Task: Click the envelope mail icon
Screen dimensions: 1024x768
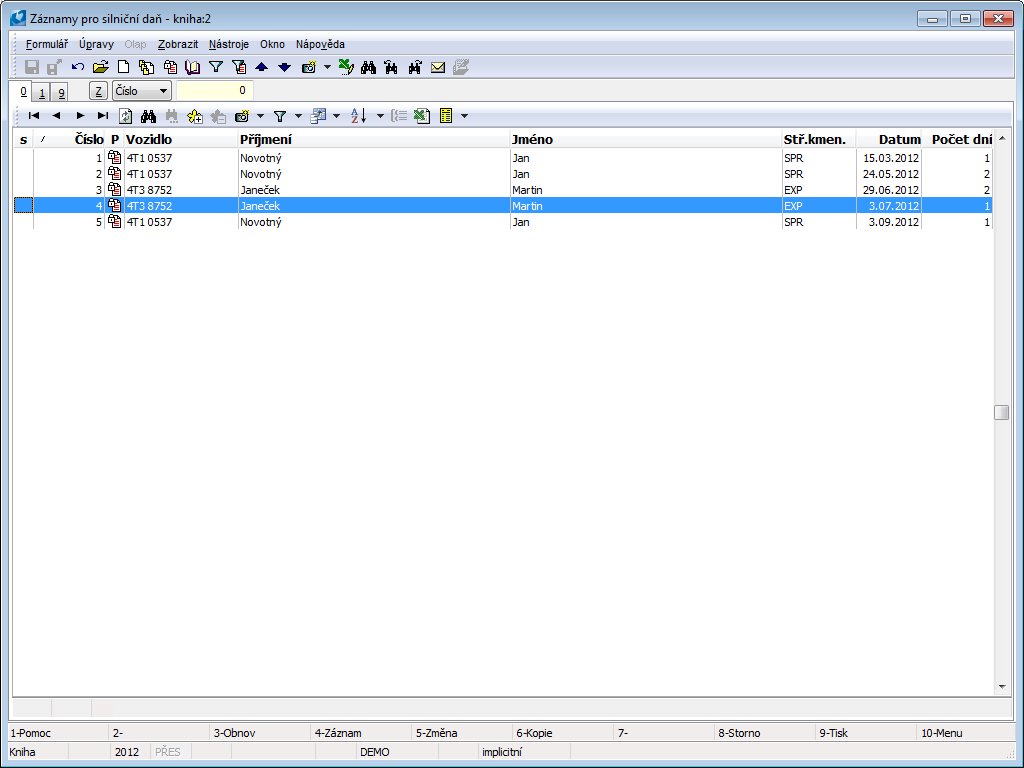Action: tap(438, 67)
